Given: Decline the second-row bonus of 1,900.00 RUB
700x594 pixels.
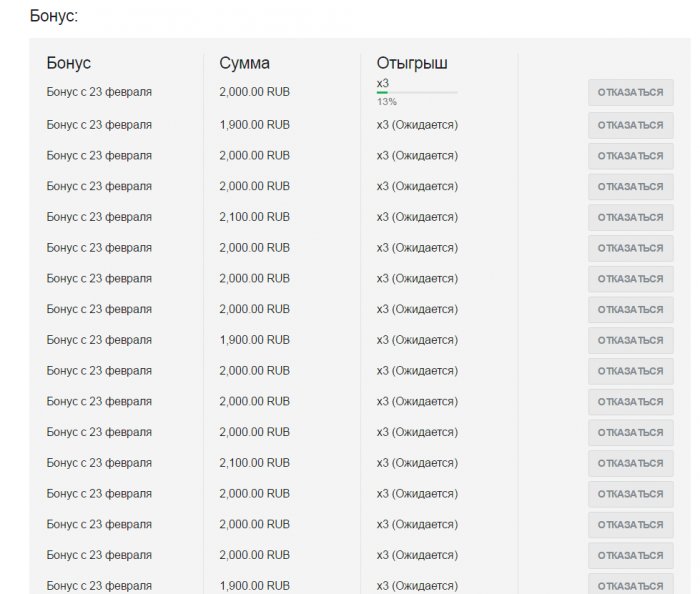Looking at the screenshot, I should [x=630, y=125].
